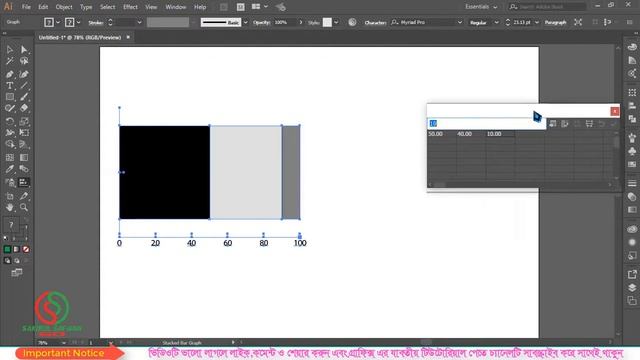The width and height of the screenshot is (640, 360).
Task: Open the Myriad Pro font family dropdown
Action: pos(460,22)
